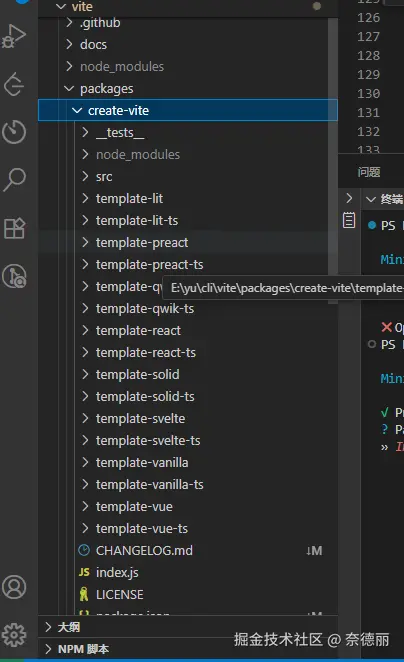Click the clipboard icon beside the terminal
The height and width of the screenshot is (662, 404).
click(x=349, y=220)
